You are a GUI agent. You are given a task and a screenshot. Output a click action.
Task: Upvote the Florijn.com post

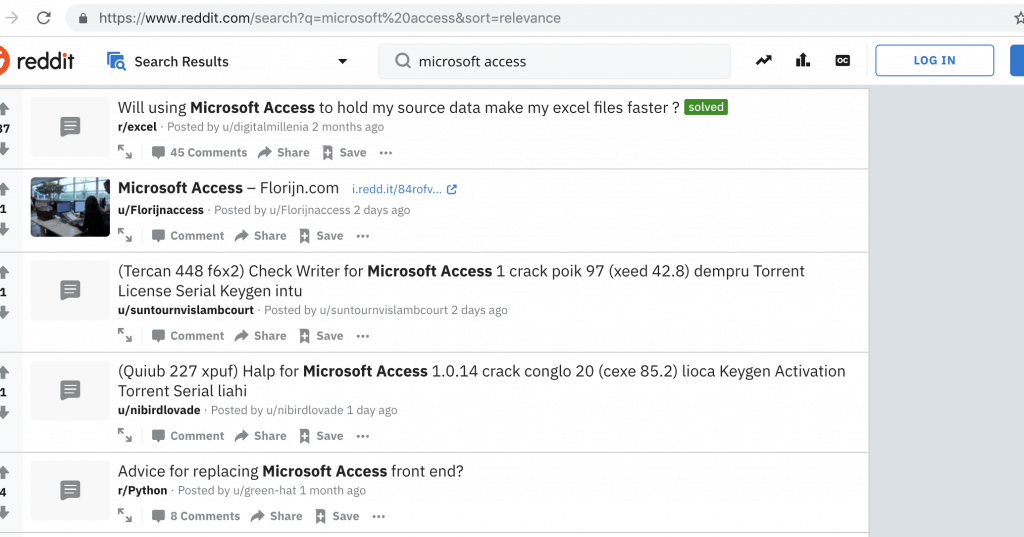coord(4,189)
